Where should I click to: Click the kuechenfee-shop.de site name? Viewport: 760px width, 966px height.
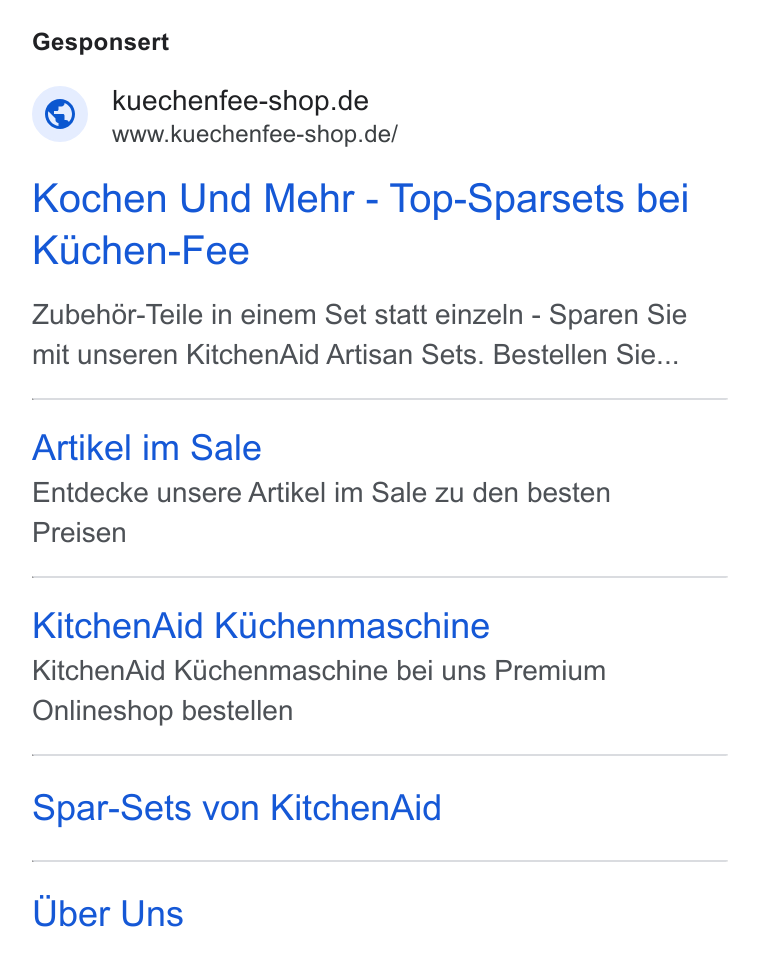[x=240, y=100]
